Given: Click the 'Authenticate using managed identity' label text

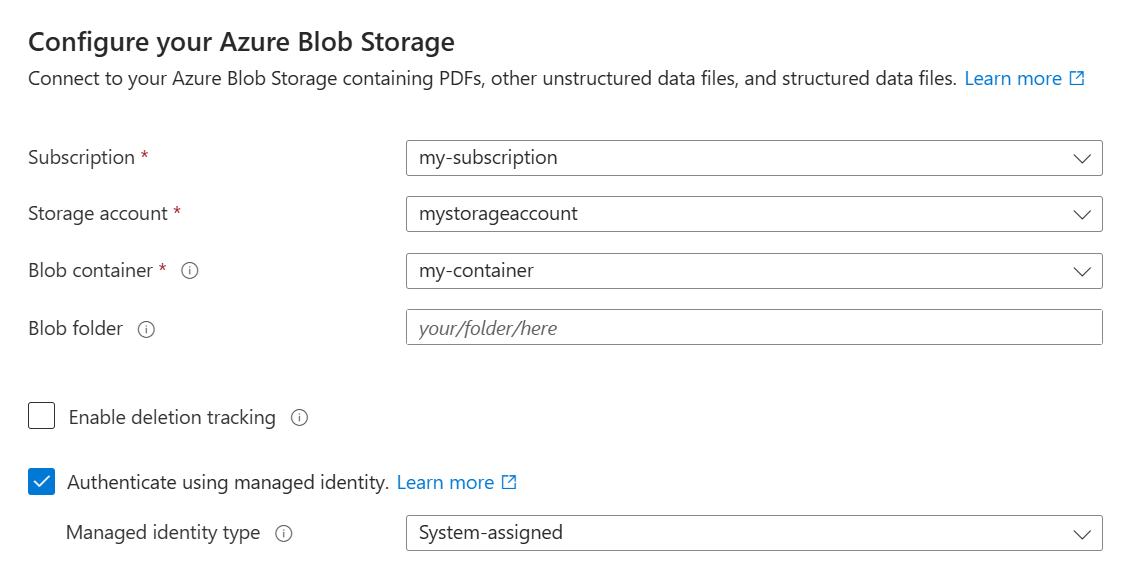Looking at the screenshot, I should coord(227,482).
